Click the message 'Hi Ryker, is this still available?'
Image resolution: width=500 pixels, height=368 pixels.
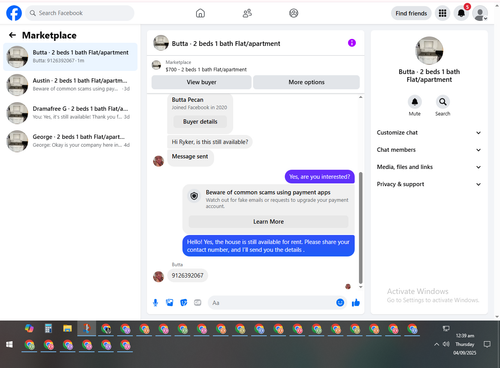tap(210, 142)
